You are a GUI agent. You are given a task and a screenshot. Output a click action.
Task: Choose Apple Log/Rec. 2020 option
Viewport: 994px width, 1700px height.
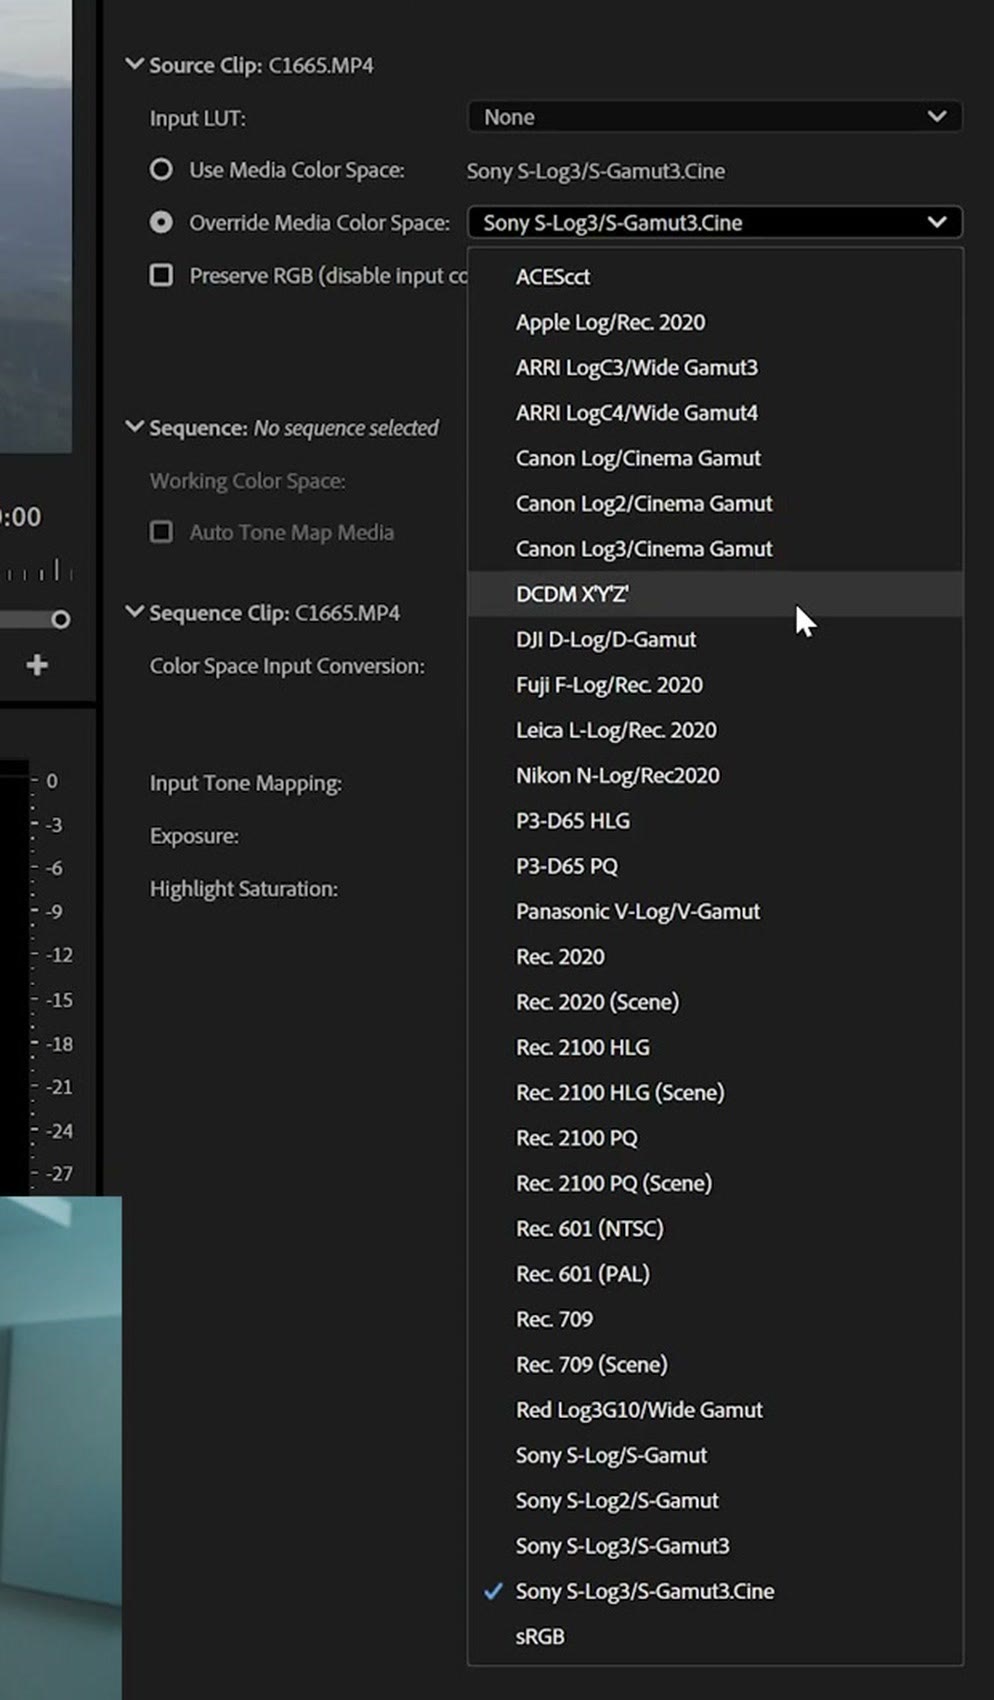(x=714, y=322)
